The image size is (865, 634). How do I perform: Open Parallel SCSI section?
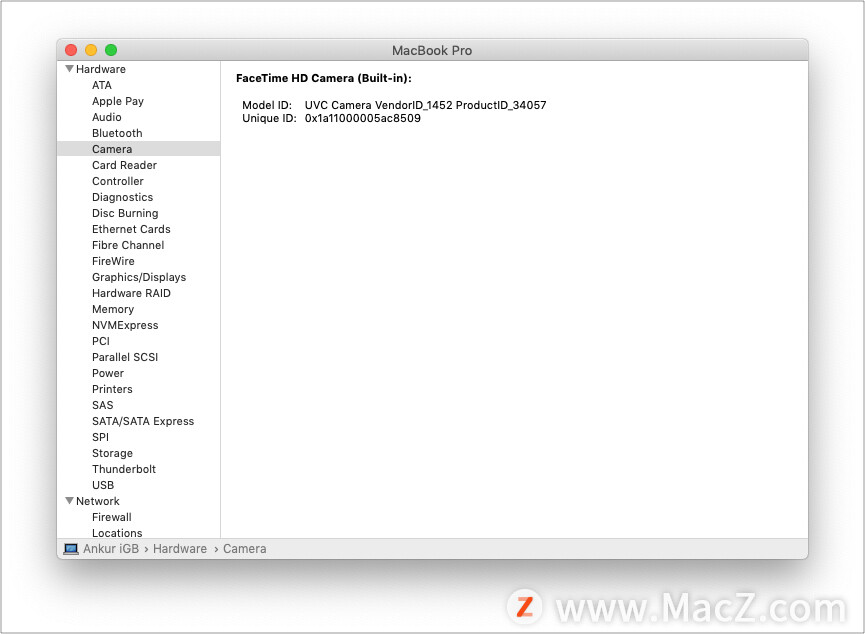pyautogui.click(x=125, y=357)
